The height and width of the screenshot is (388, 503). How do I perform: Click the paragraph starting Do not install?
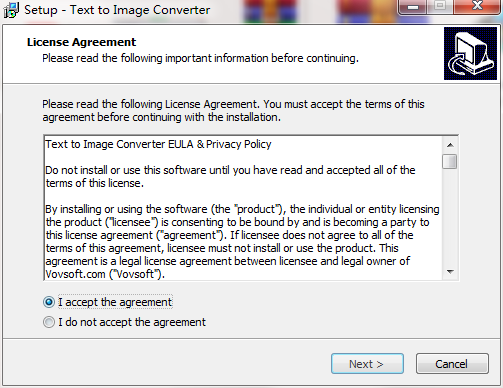pos(230,177)
